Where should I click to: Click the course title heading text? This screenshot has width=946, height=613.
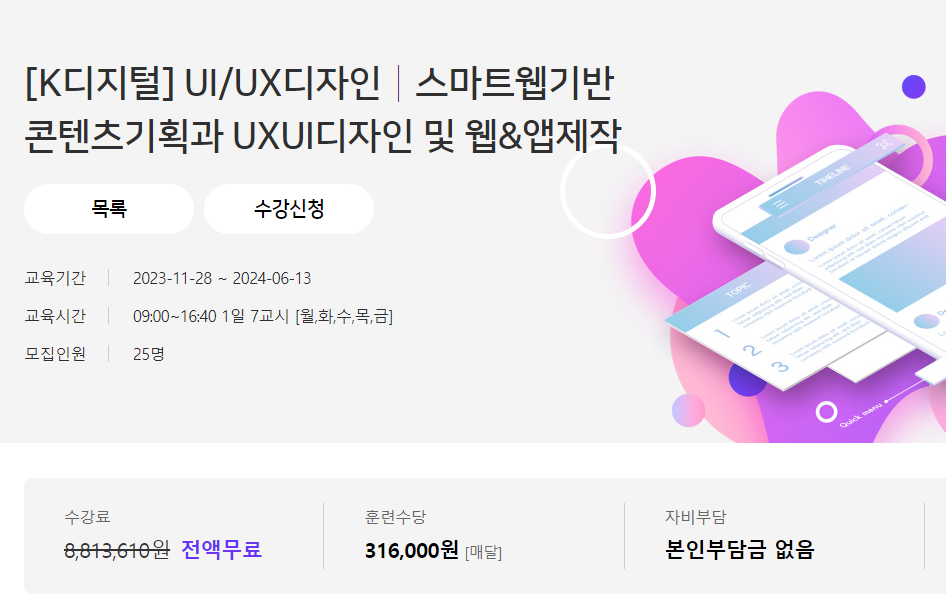tap(323, 109)
